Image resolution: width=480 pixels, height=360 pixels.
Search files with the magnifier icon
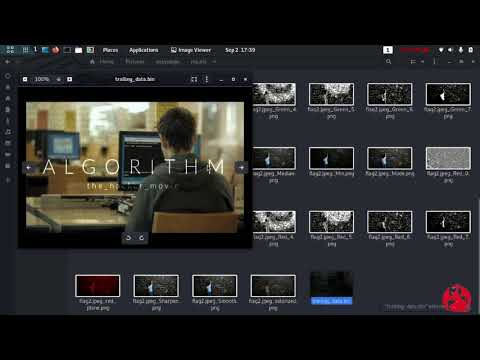coord(388,62)
